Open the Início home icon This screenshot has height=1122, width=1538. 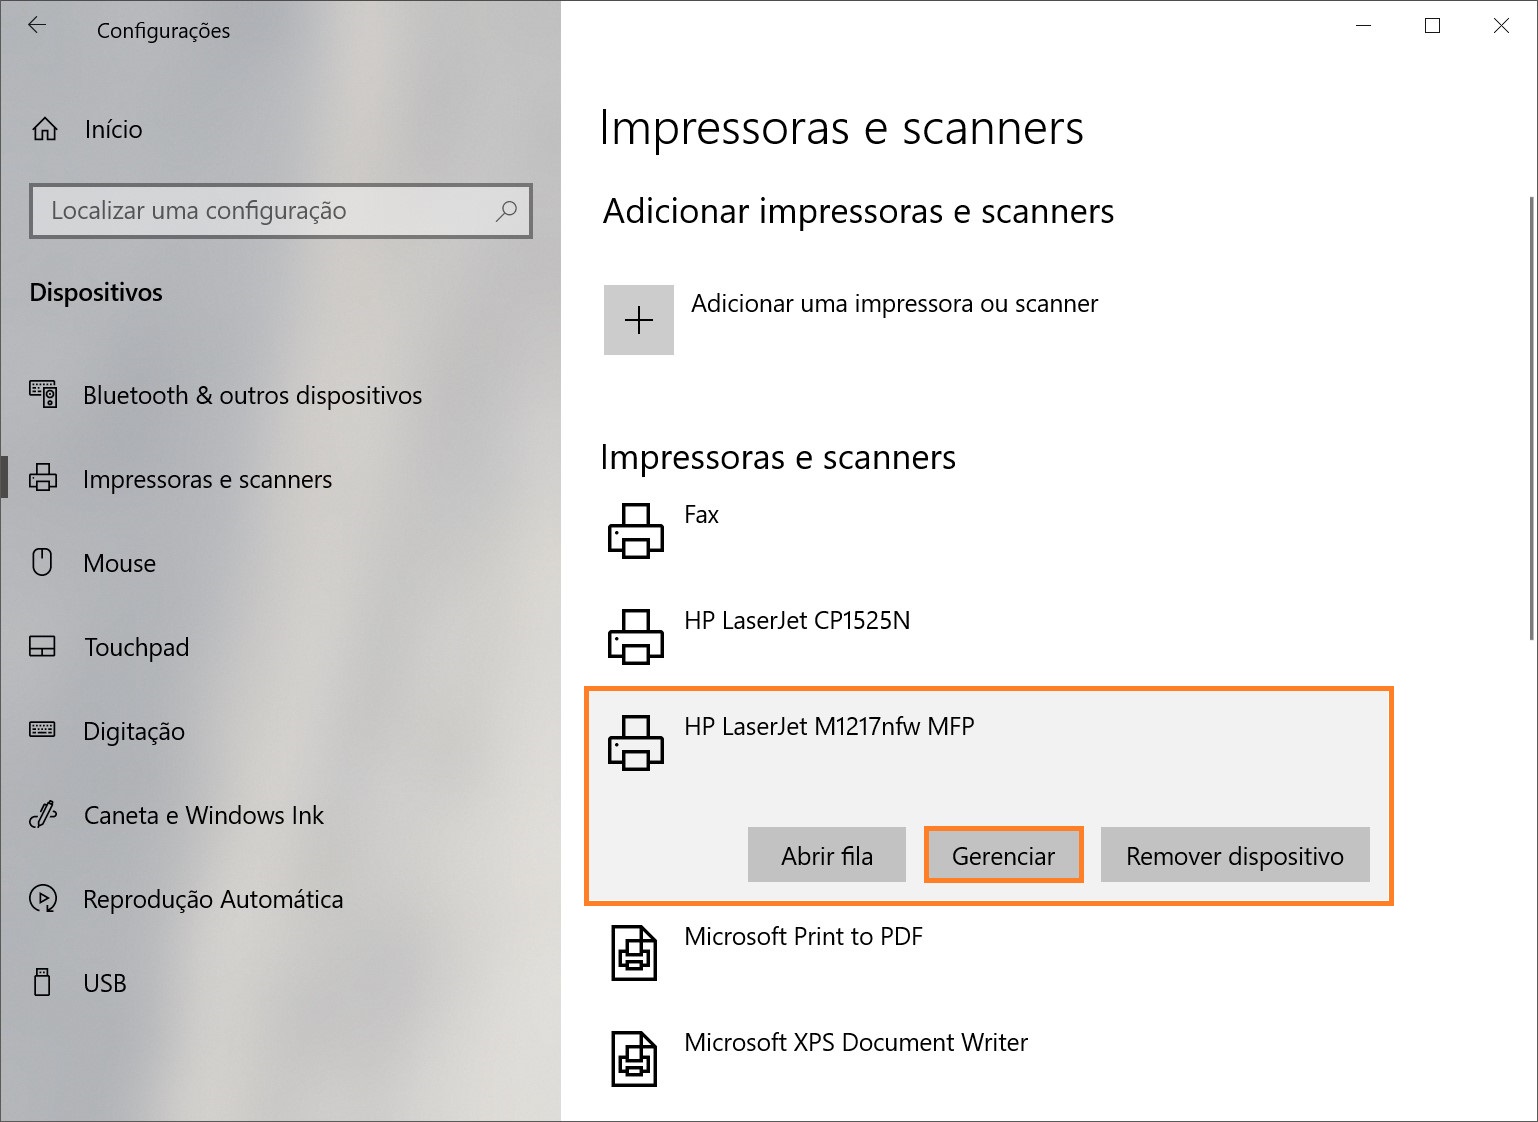[x=45, y=129]
